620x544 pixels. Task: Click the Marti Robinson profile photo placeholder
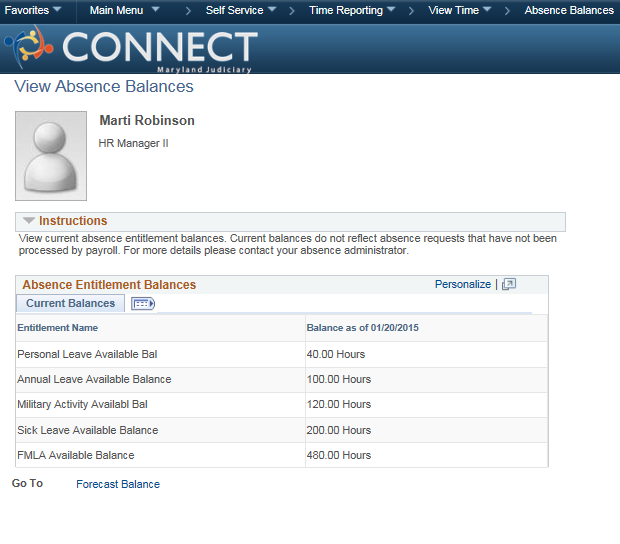click(51, 155)
